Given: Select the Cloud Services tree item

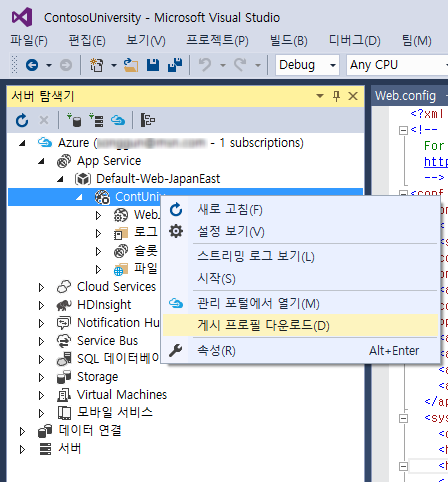Looking at the screenshot, I should pos(116,287).
